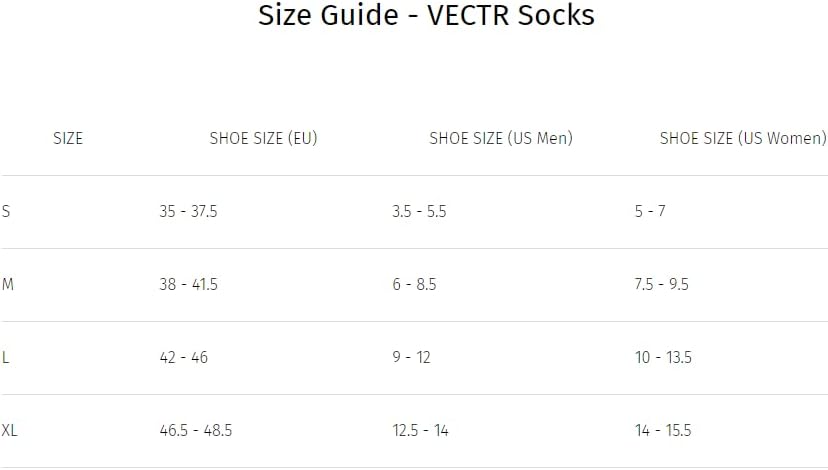Select EU value 42 - 46
This screenshot has height=470, width=828.
coord(184,357)
